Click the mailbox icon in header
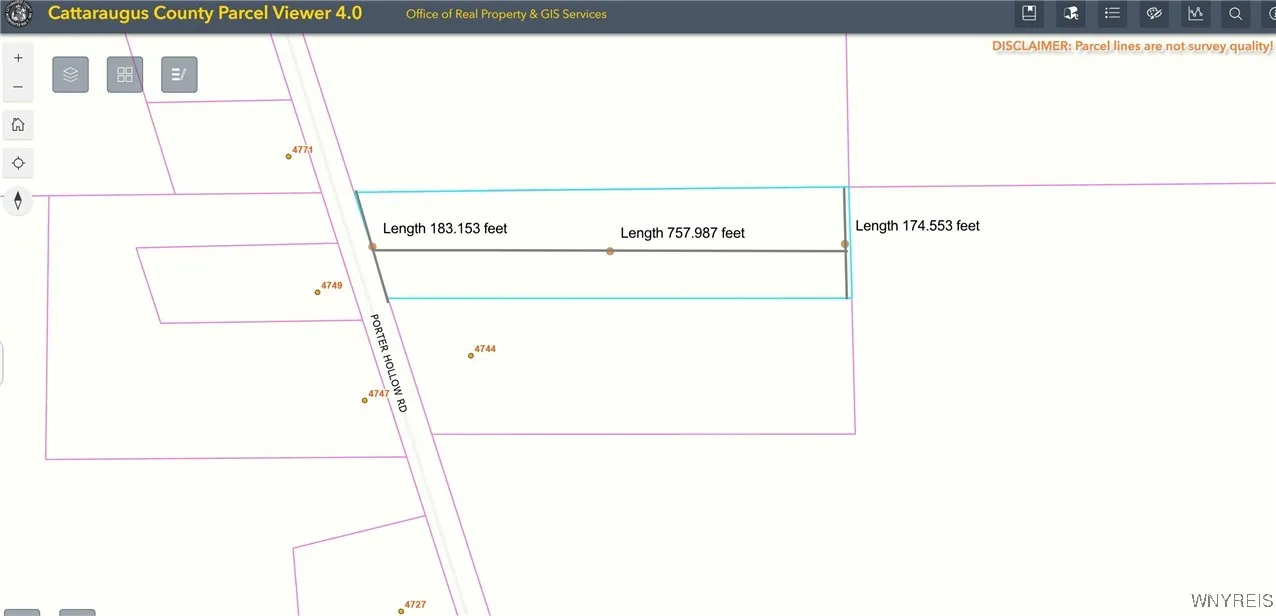Image resolution: width=1276 pixels, height=616 pixels. coord(1071,14)
